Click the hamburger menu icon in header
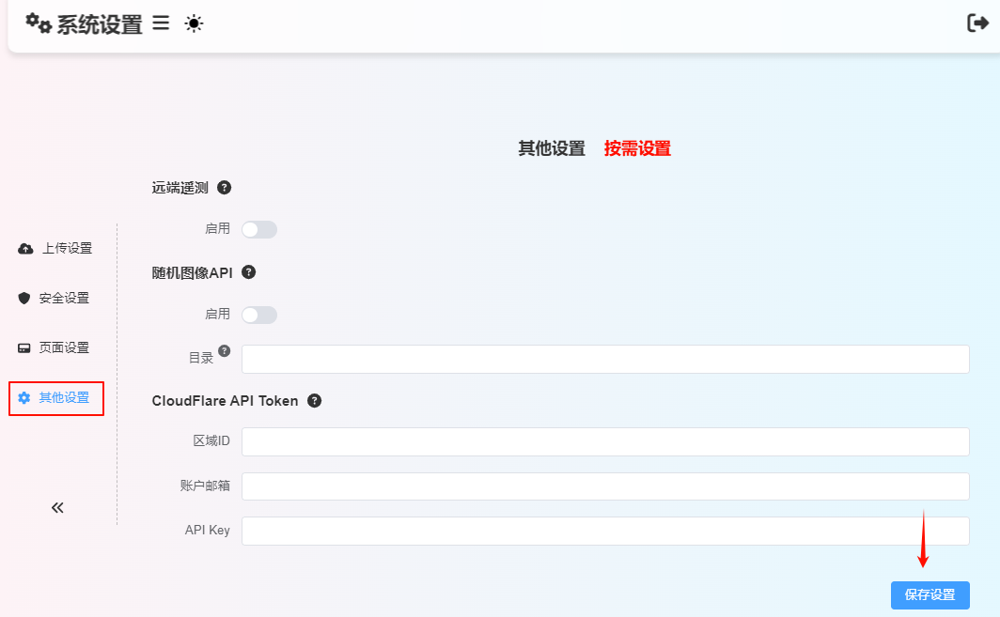The height and width of the screenshot is (617, 1000). (161, 24)
